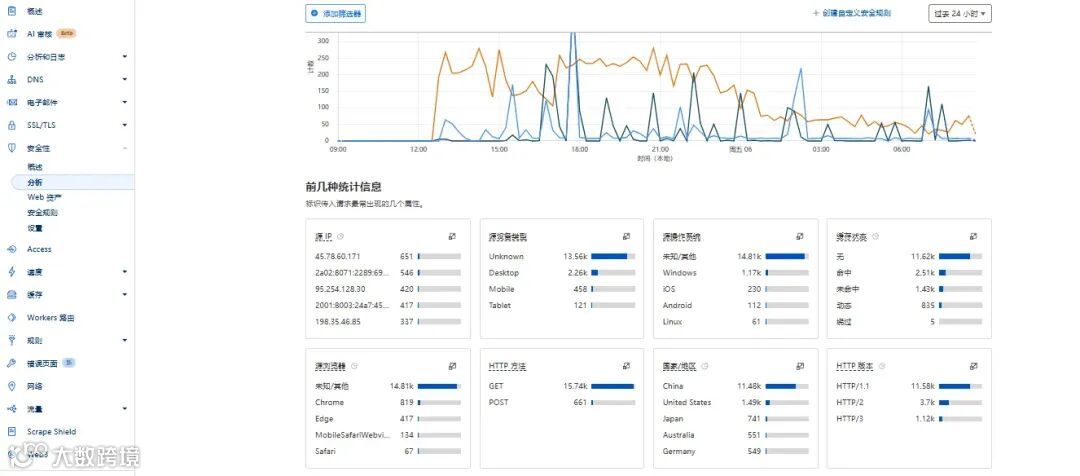Open the 错误页面 label

[x=42, y=363]
